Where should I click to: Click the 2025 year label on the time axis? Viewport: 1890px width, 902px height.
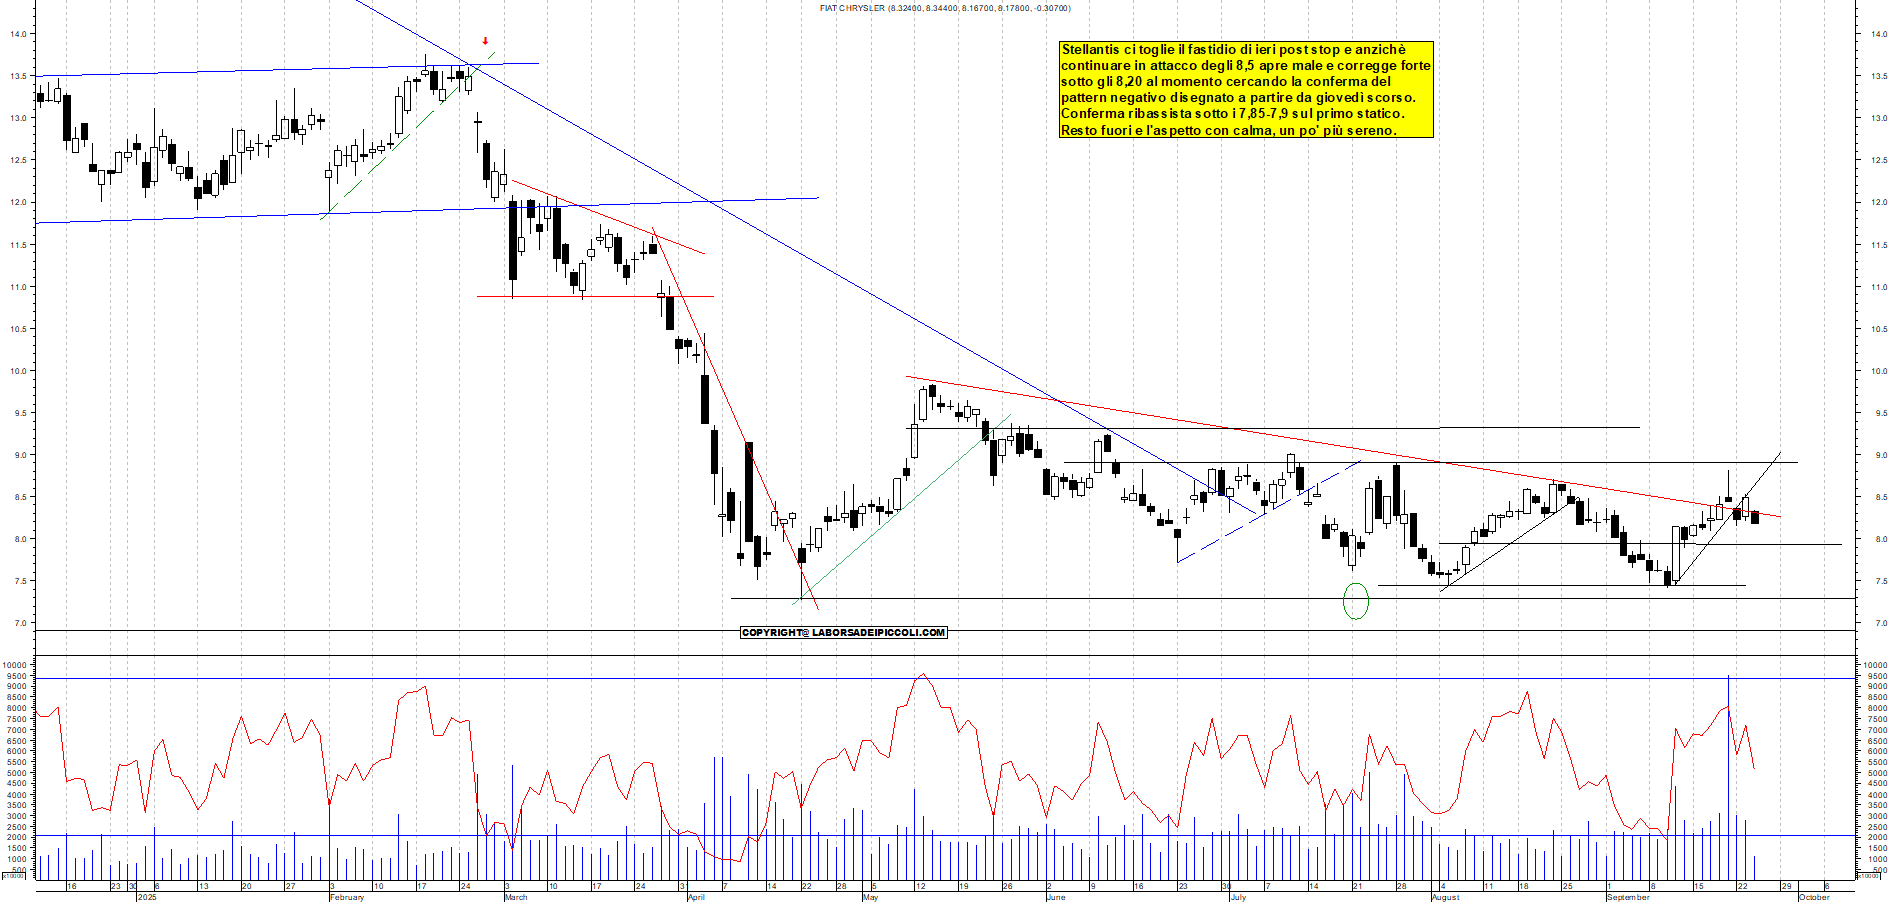point(147,897)
